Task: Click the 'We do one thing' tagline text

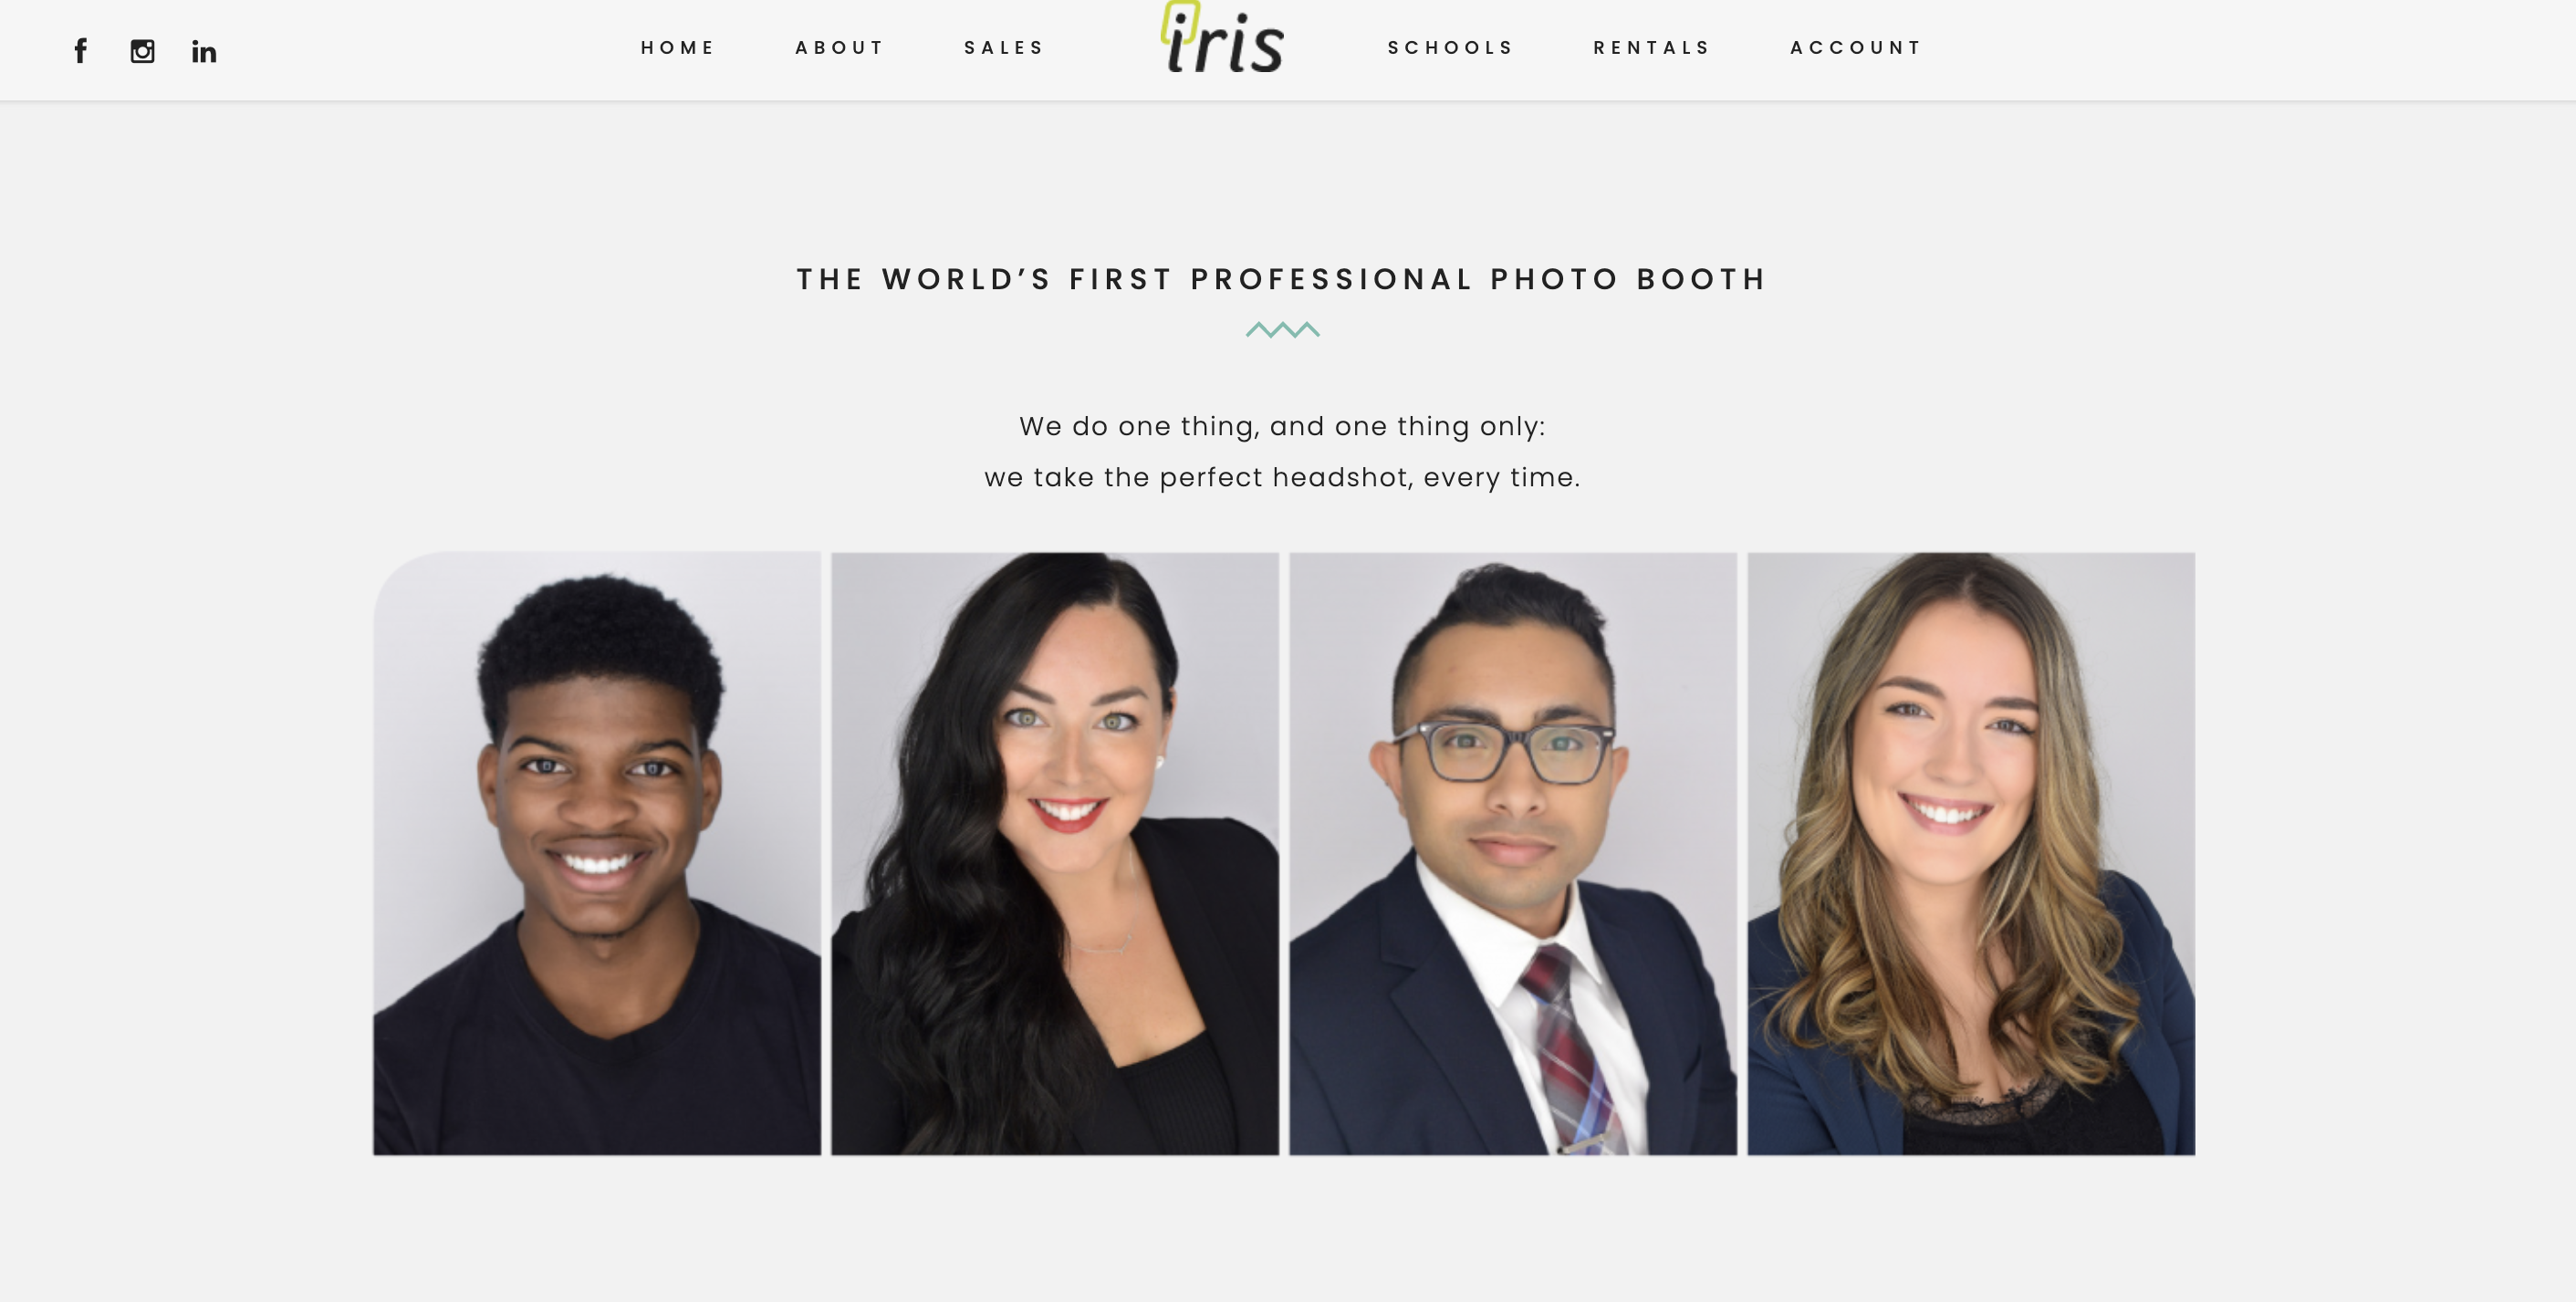Action: 1282,426
